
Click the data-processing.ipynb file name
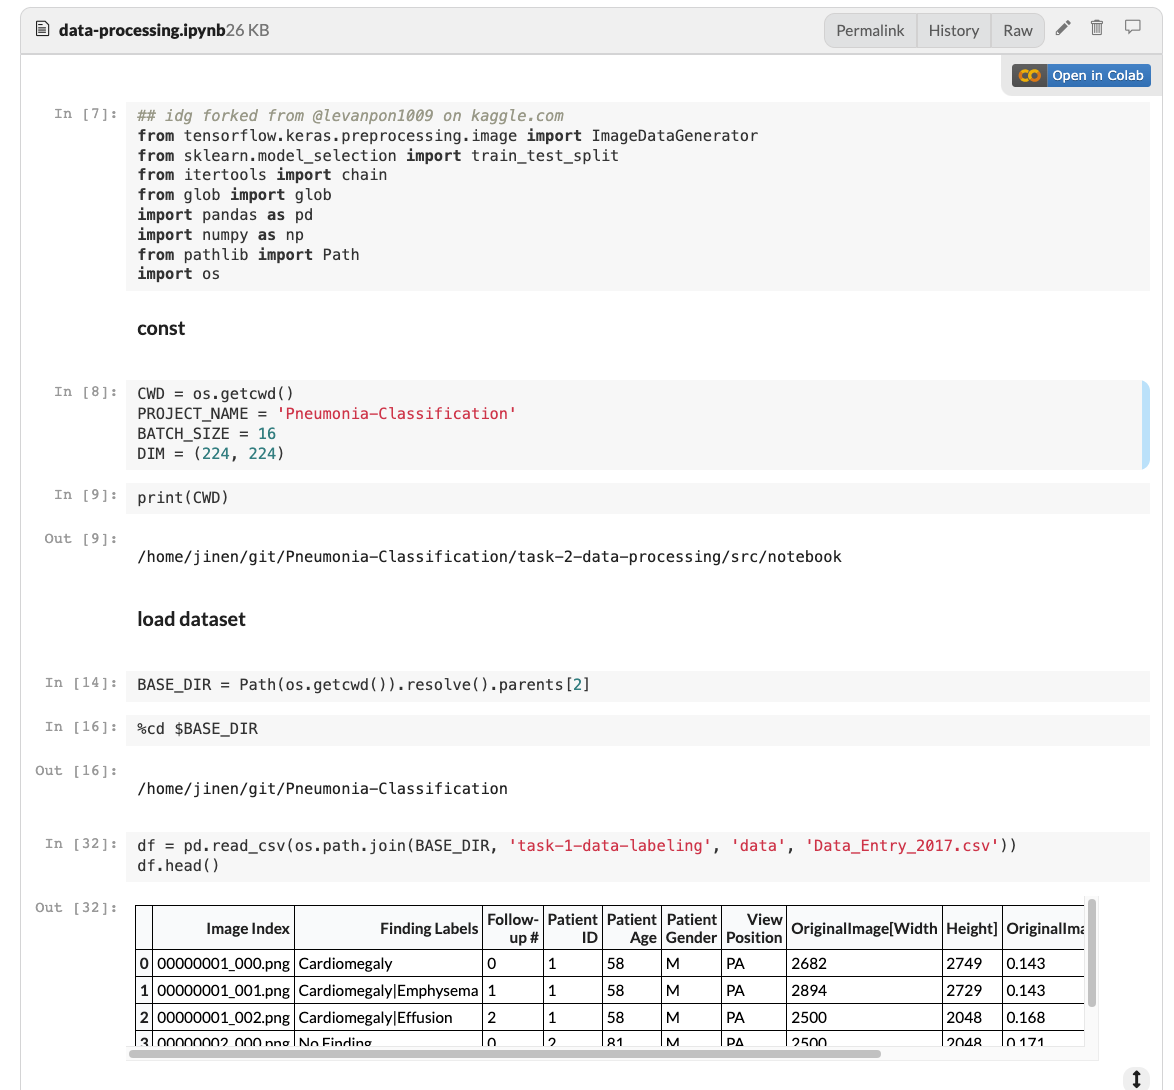[141, 30]
